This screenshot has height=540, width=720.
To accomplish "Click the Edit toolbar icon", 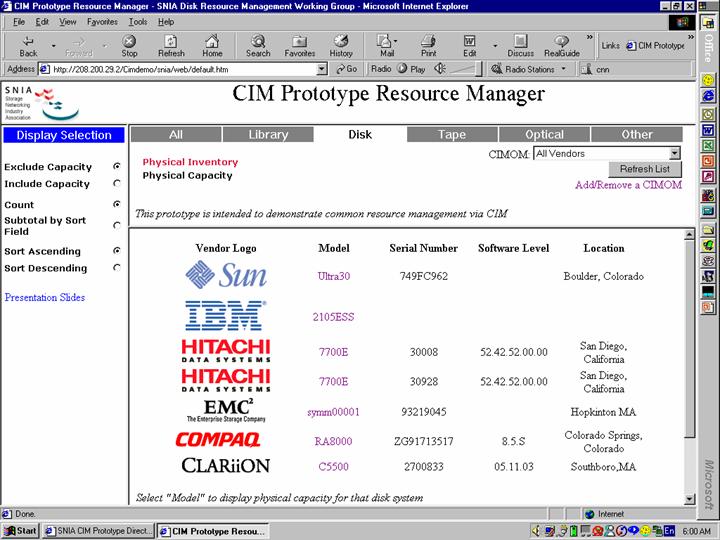I will tap(469, 46).
